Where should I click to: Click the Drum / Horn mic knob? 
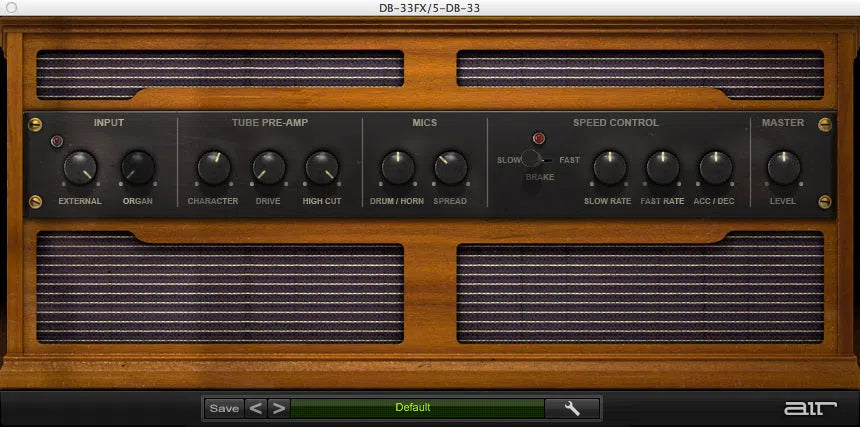point(397,167)
